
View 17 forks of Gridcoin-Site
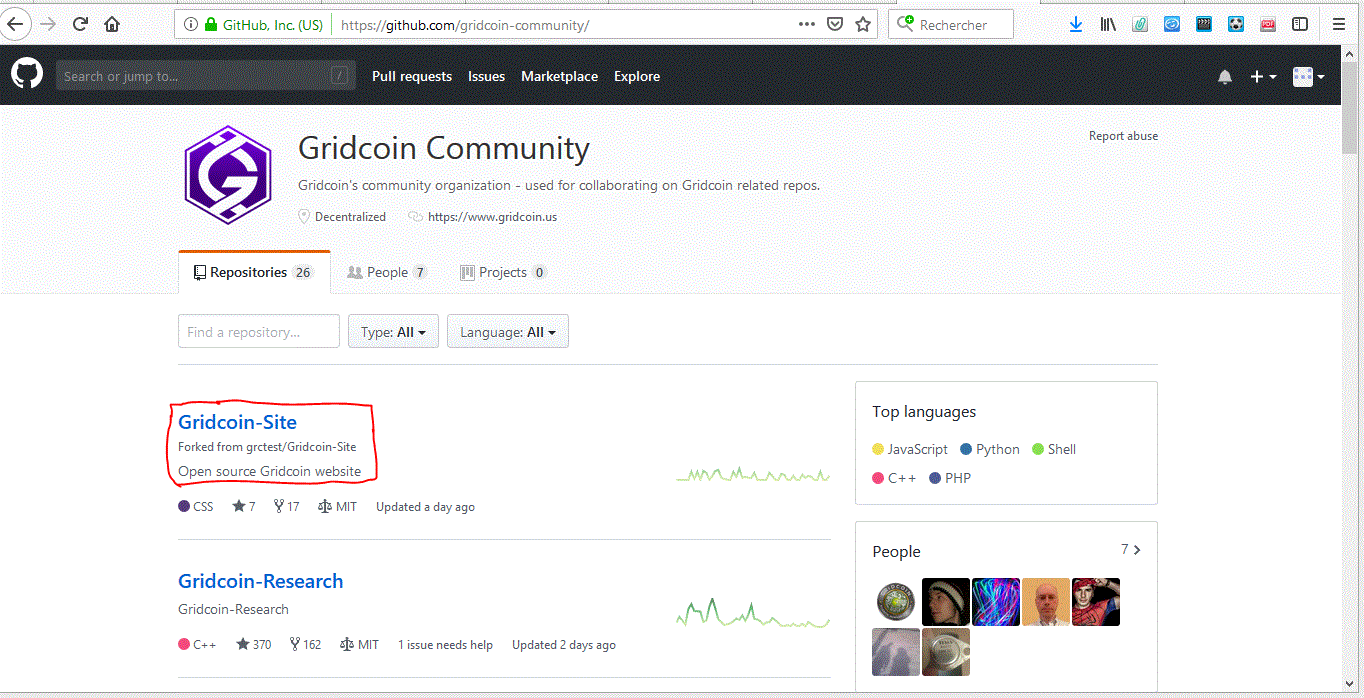point(287,507)
